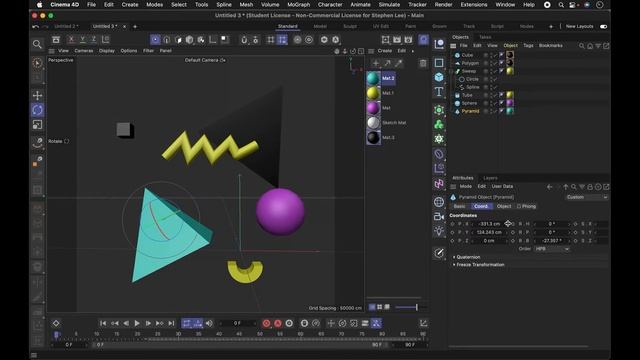Click the red Record Active Objects button

(x=266, y=323)
